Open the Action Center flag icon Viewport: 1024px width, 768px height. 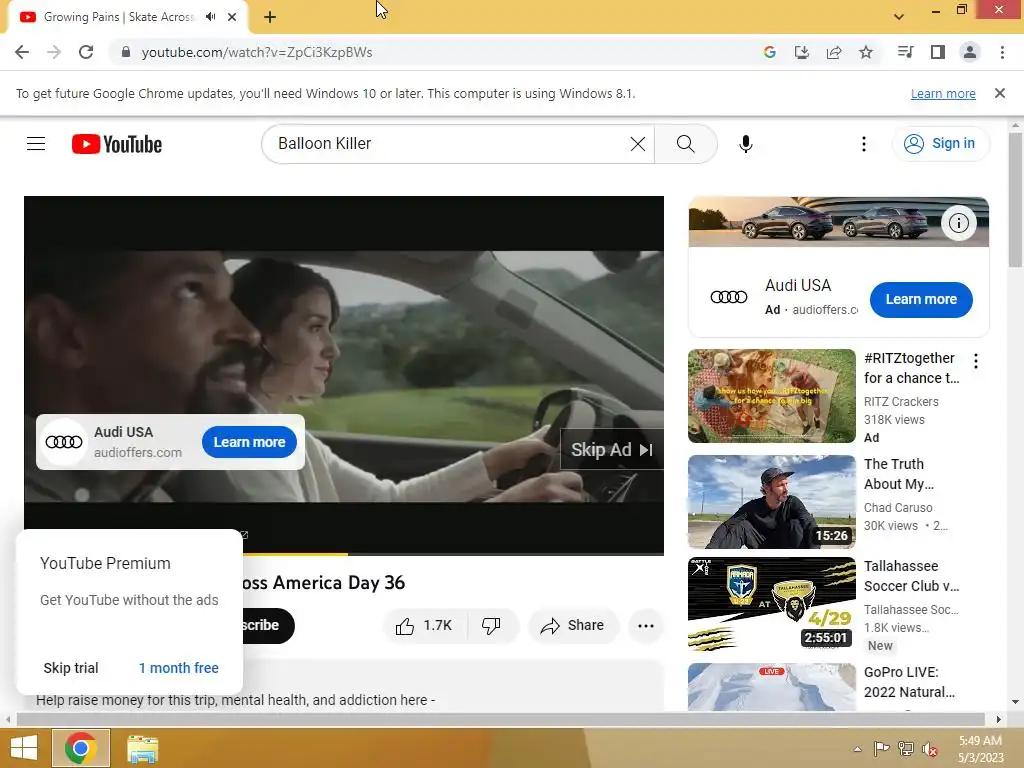[882, 748]
